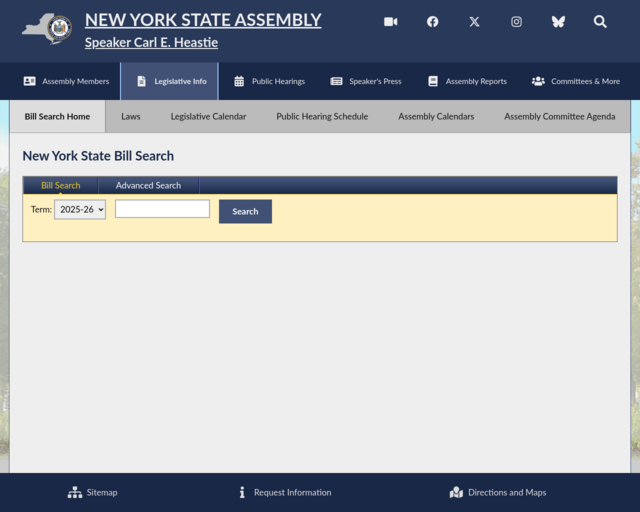The height and width of the screenshot is (512, 640).
Task: Expand the Term 2025-26 dropdown
Action: (x=80, y=209)
